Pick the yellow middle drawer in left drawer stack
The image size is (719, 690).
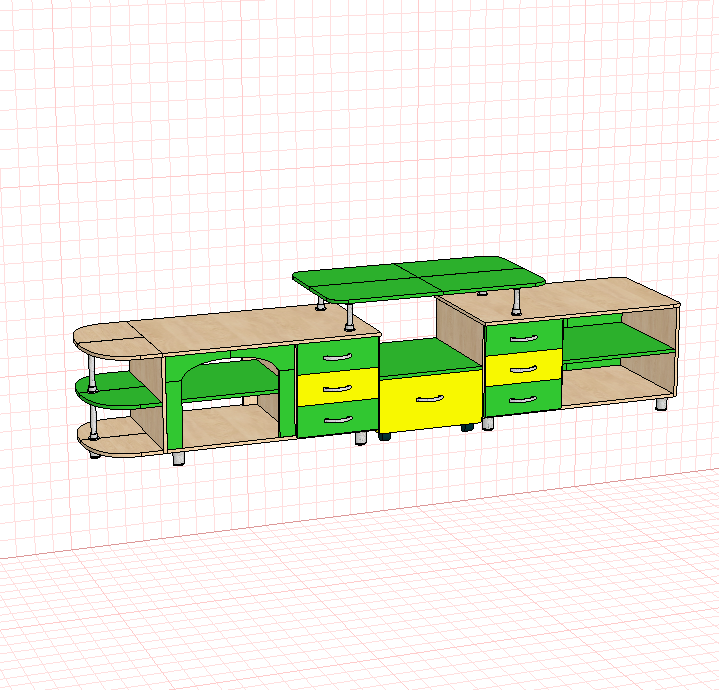[338, 387]
